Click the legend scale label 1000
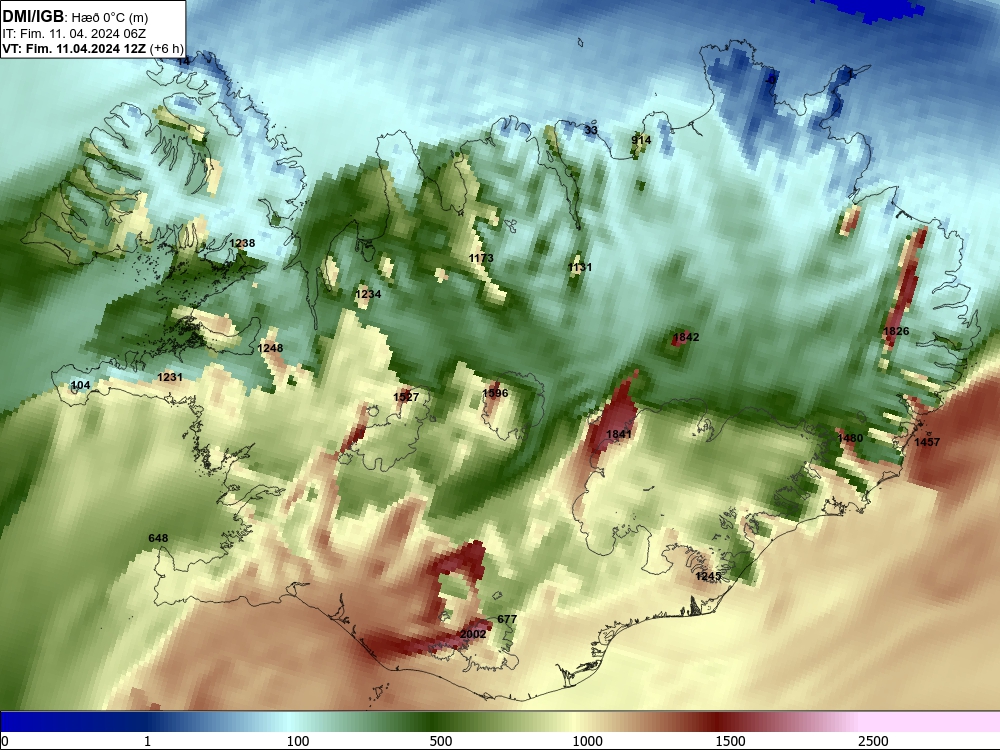This screenshot has width=1000, height=750. [587, 741]
